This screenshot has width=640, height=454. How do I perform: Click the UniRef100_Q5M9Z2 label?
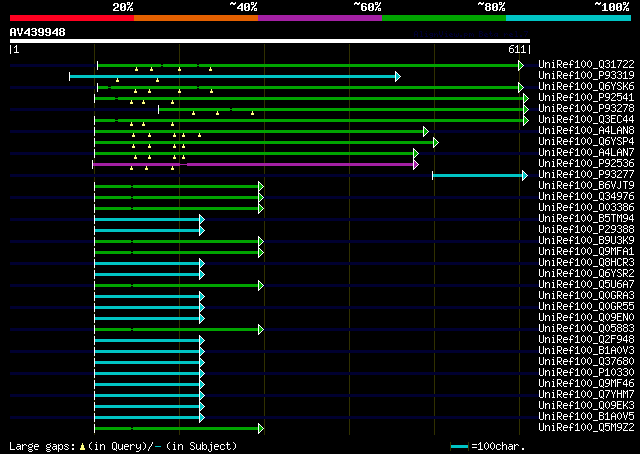tap(586, 427)
